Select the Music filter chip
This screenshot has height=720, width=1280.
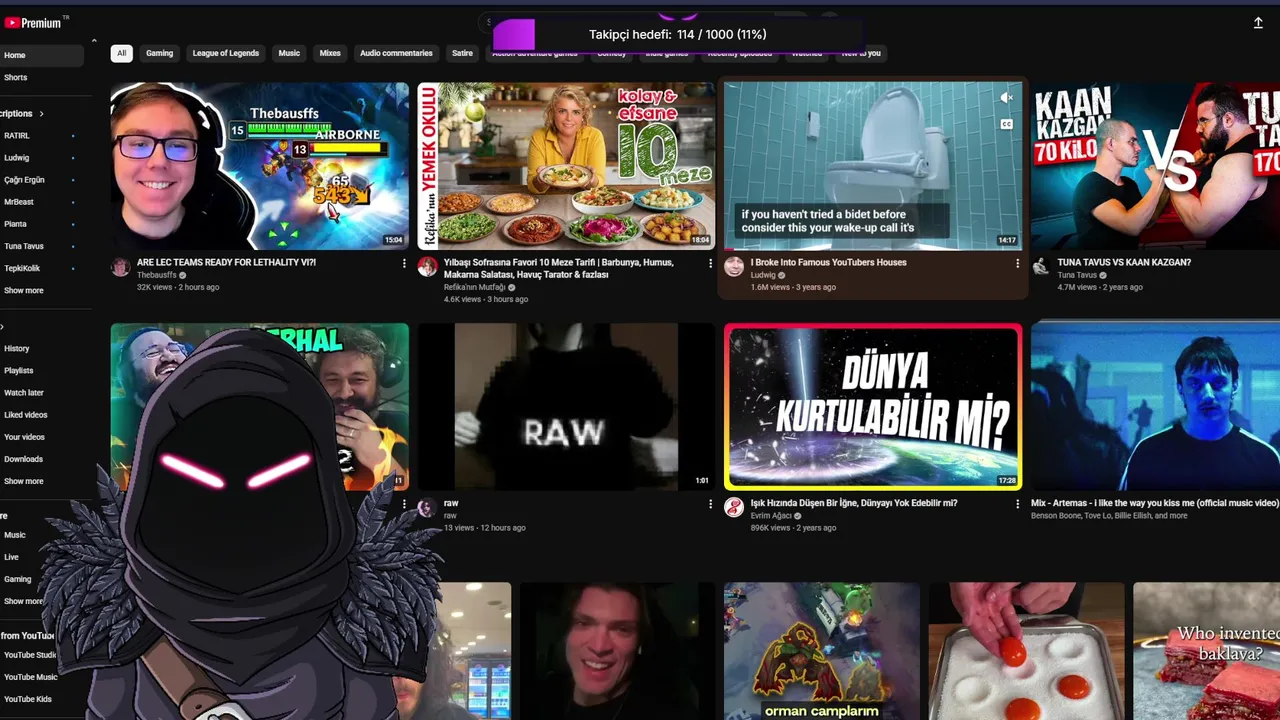pos(289,53)
